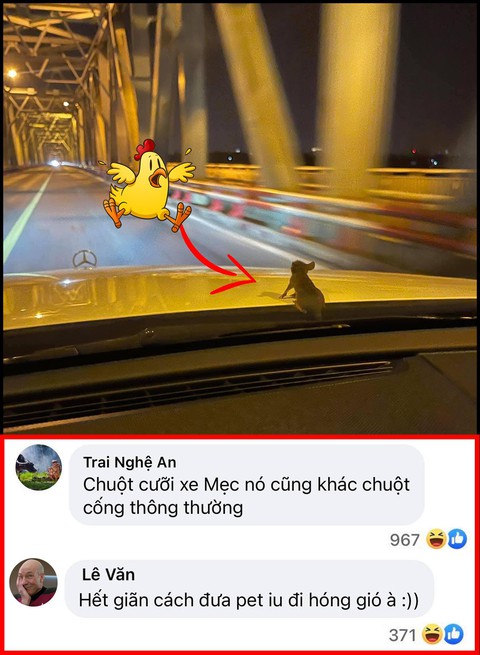Open the bridge night photo
This screenshot has width=480, height=655.
click(240, 218)
